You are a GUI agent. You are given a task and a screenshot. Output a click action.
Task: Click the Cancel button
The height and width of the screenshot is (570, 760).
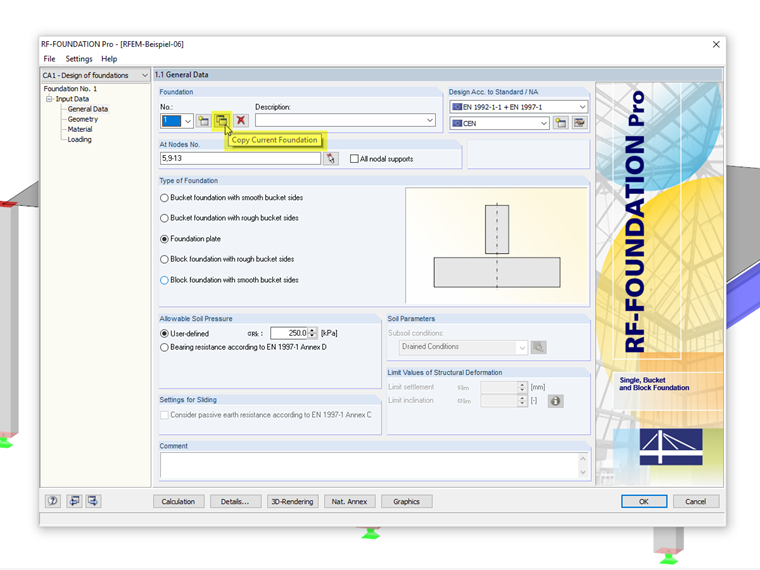696,501
